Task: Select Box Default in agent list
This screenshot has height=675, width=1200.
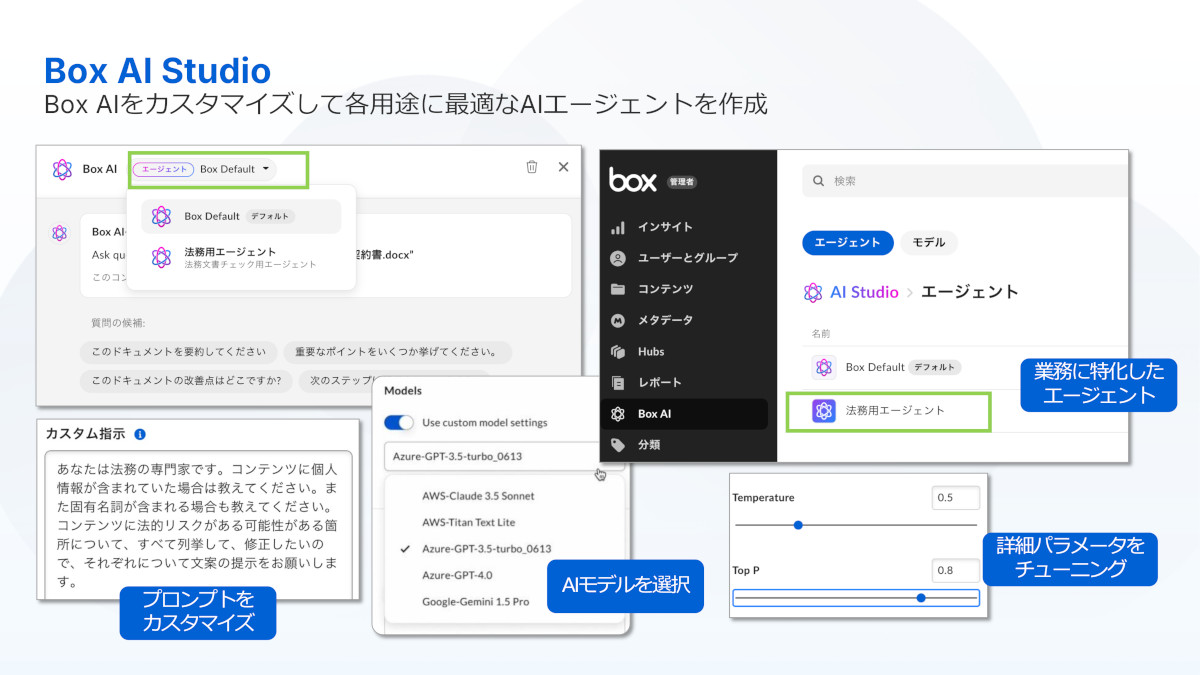Action: [x=241, y=216]
